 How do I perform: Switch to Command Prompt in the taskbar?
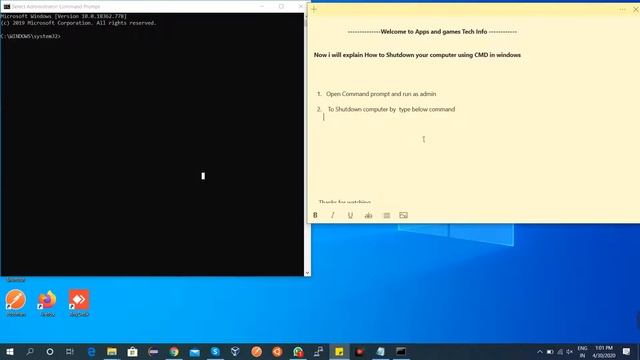point(401,351)
